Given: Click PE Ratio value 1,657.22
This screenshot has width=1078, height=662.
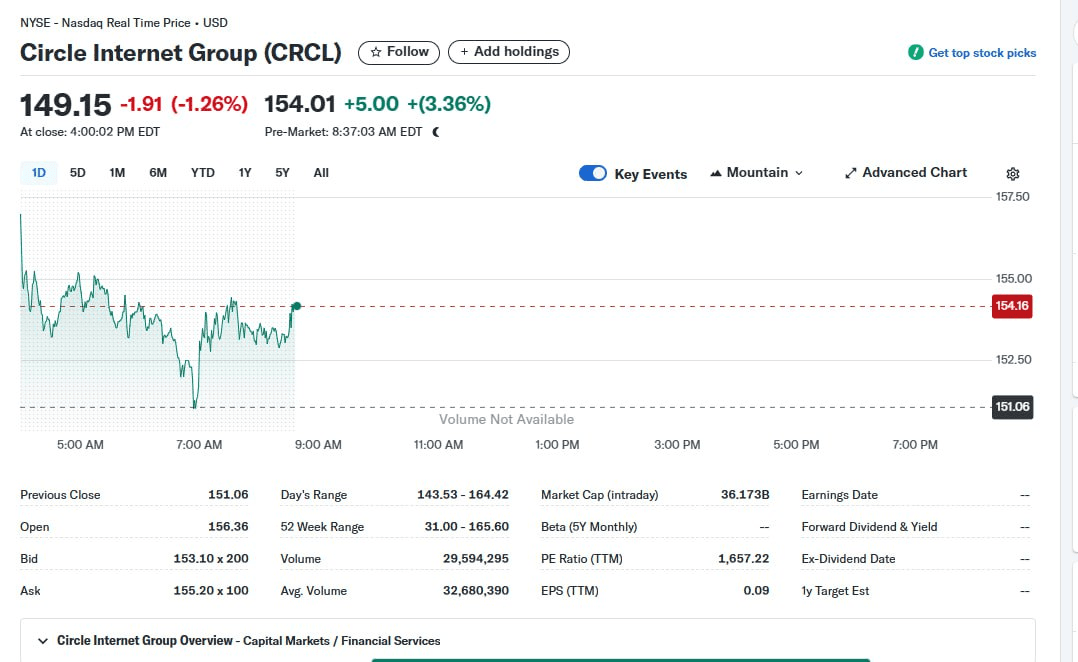Looking at the screenshot, I should click(744, 559).
